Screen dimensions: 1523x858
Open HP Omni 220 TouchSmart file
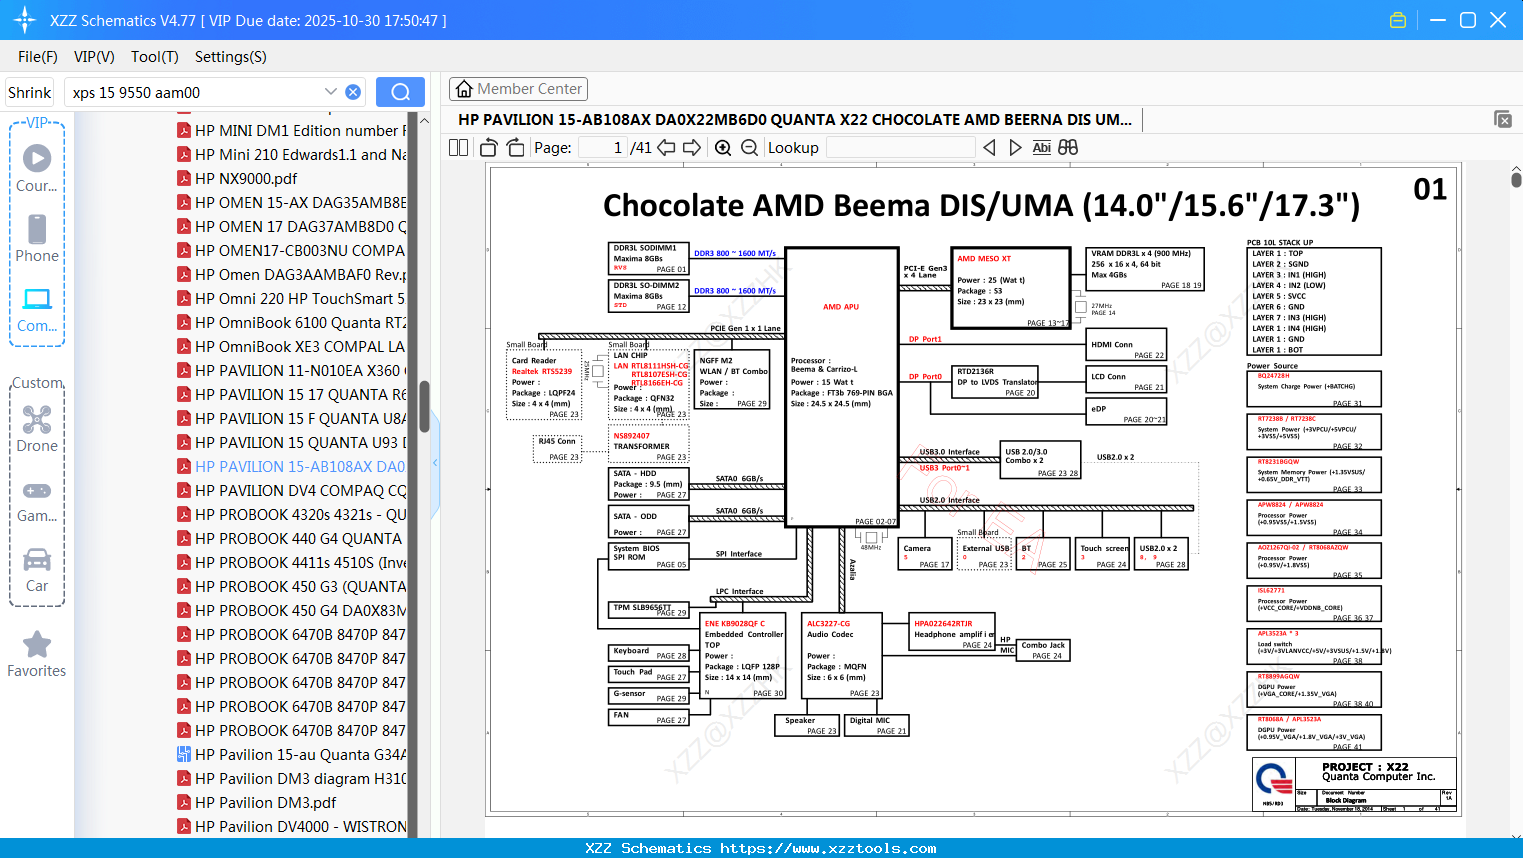pyautogui.click(x=291, y=298)
